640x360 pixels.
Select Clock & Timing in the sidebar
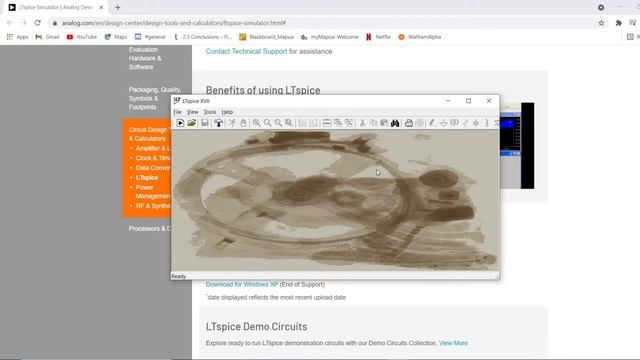coord(153,158)
